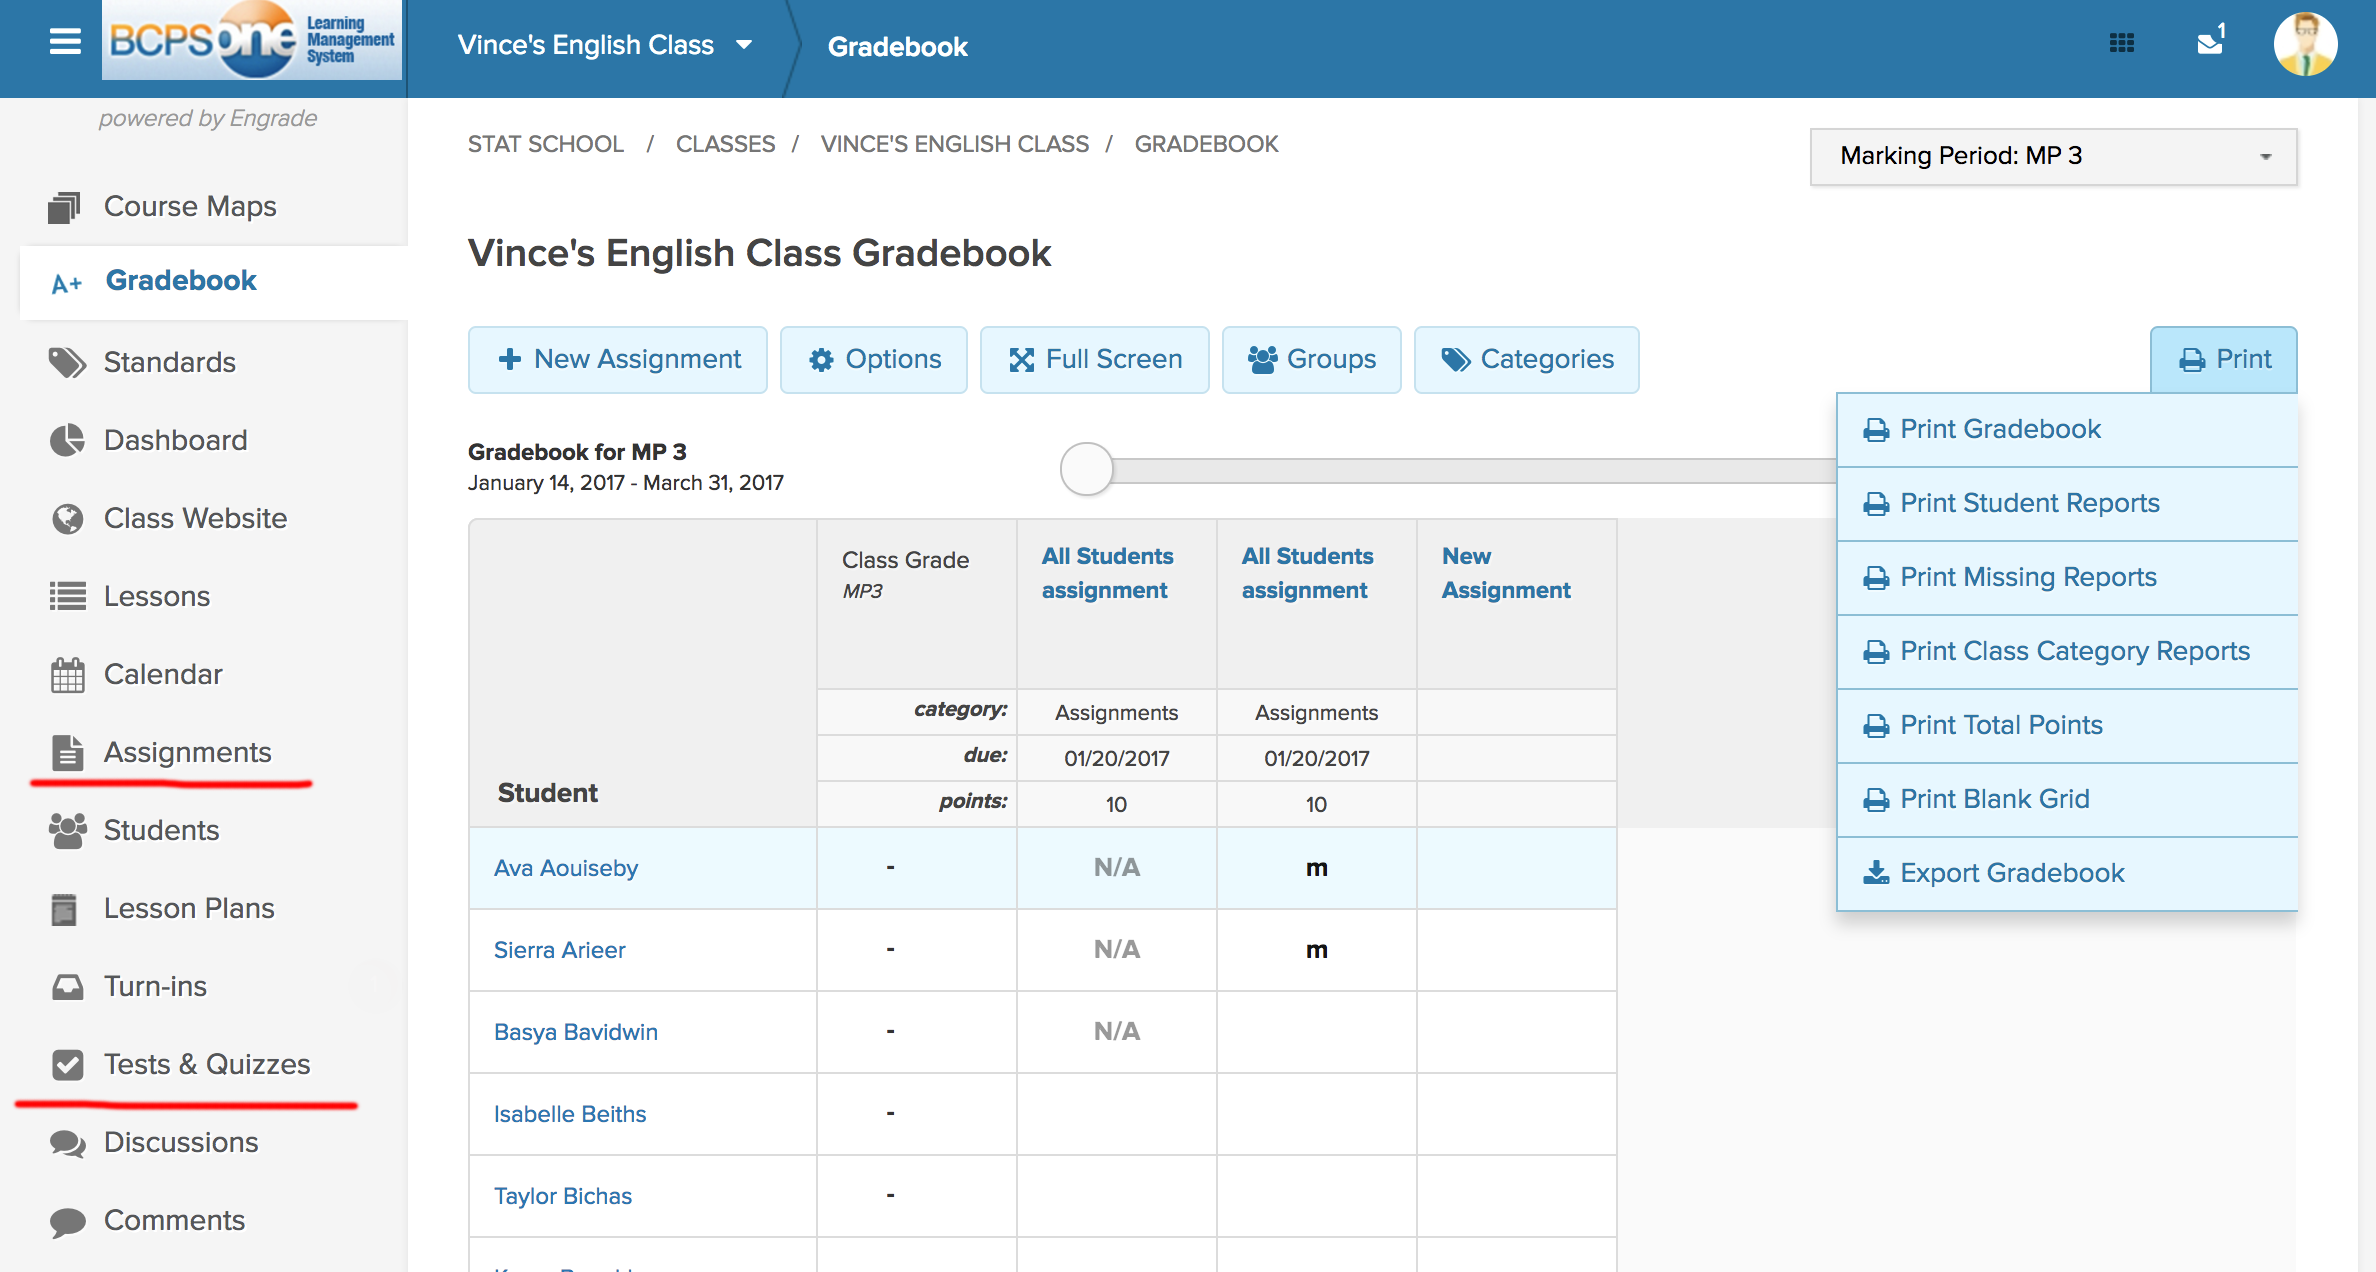
Task: Expand the Vince's English Class dropdown
Action: click(743, 45)
